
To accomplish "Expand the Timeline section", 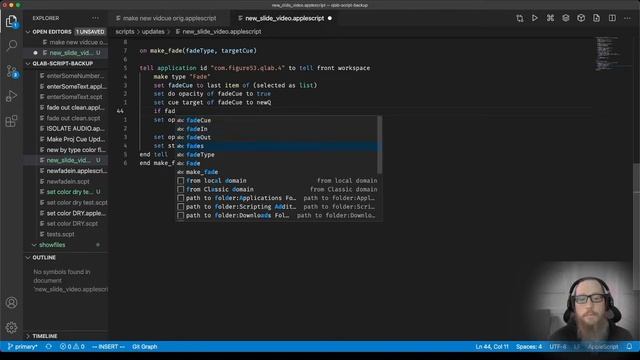I will [45, 336].
